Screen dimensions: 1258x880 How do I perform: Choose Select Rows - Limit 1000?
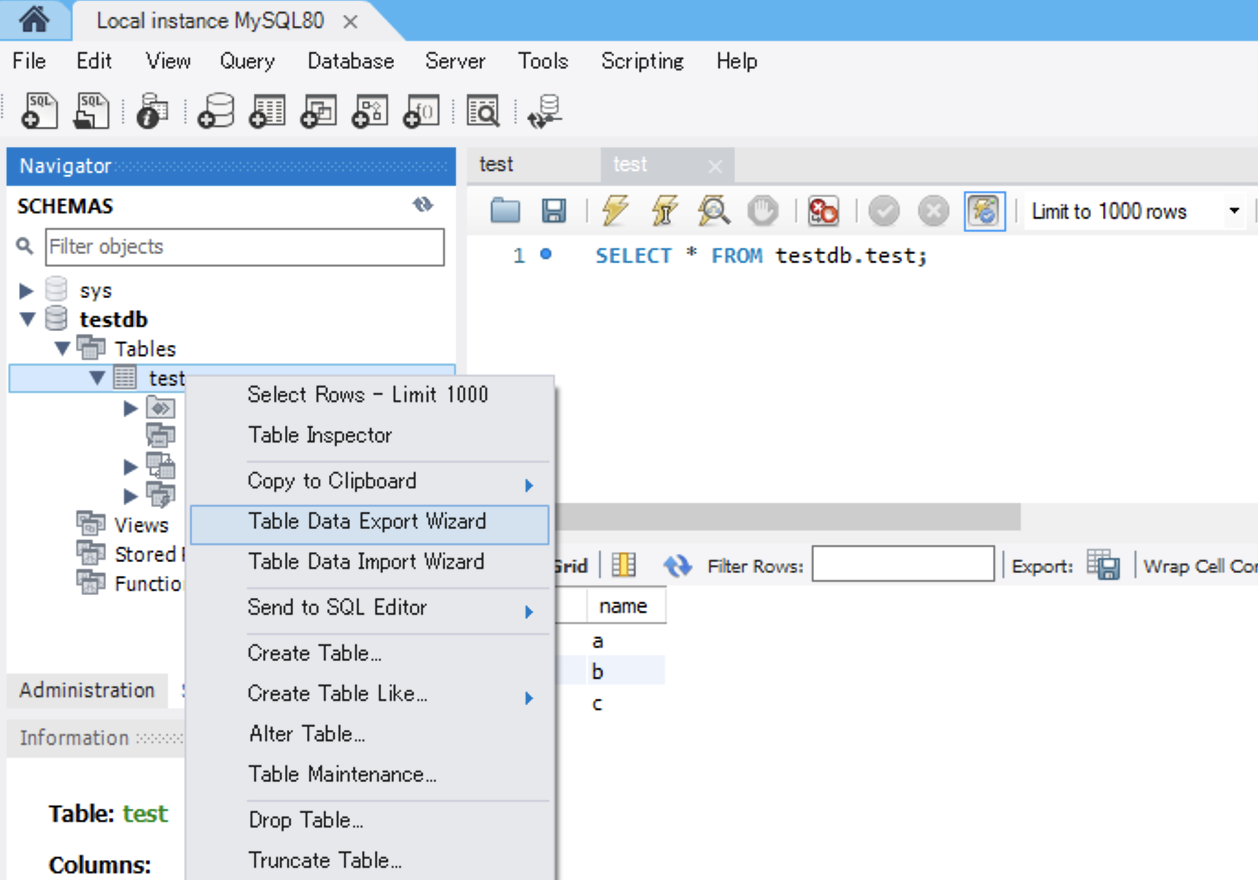click(369, 395)
